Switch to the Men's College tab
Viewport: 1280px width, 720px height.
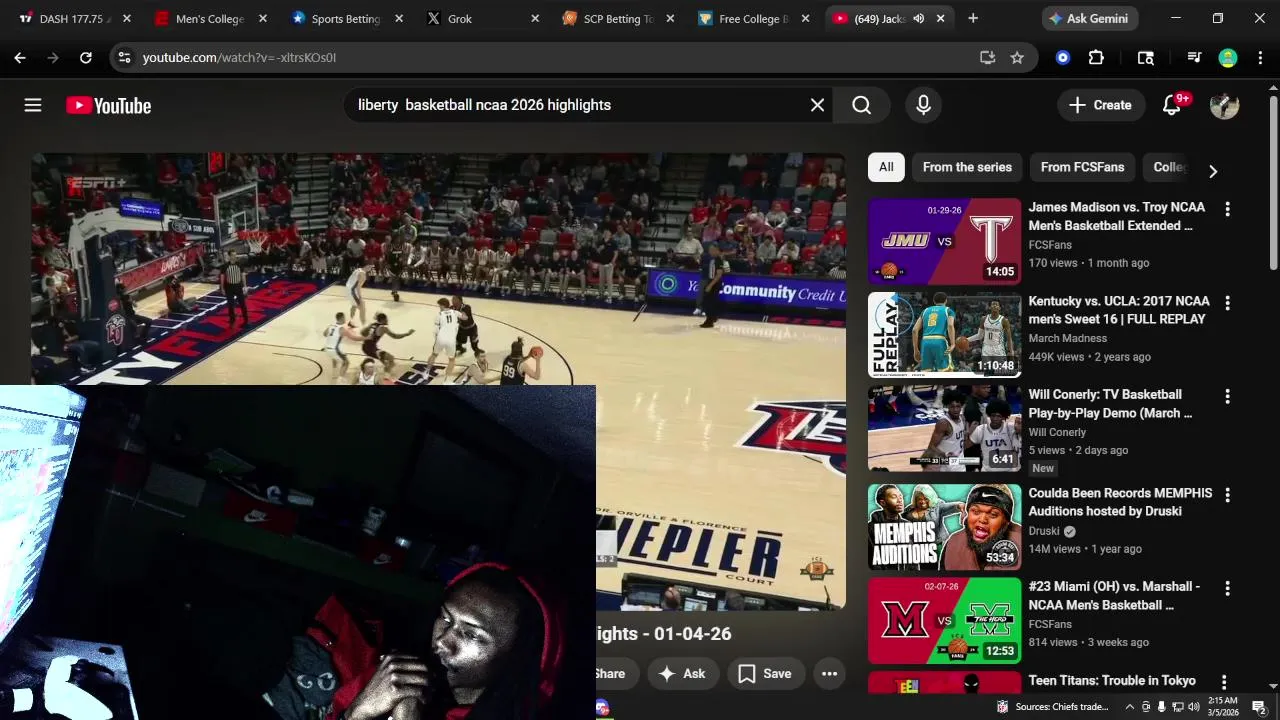[x=209, y=18]
